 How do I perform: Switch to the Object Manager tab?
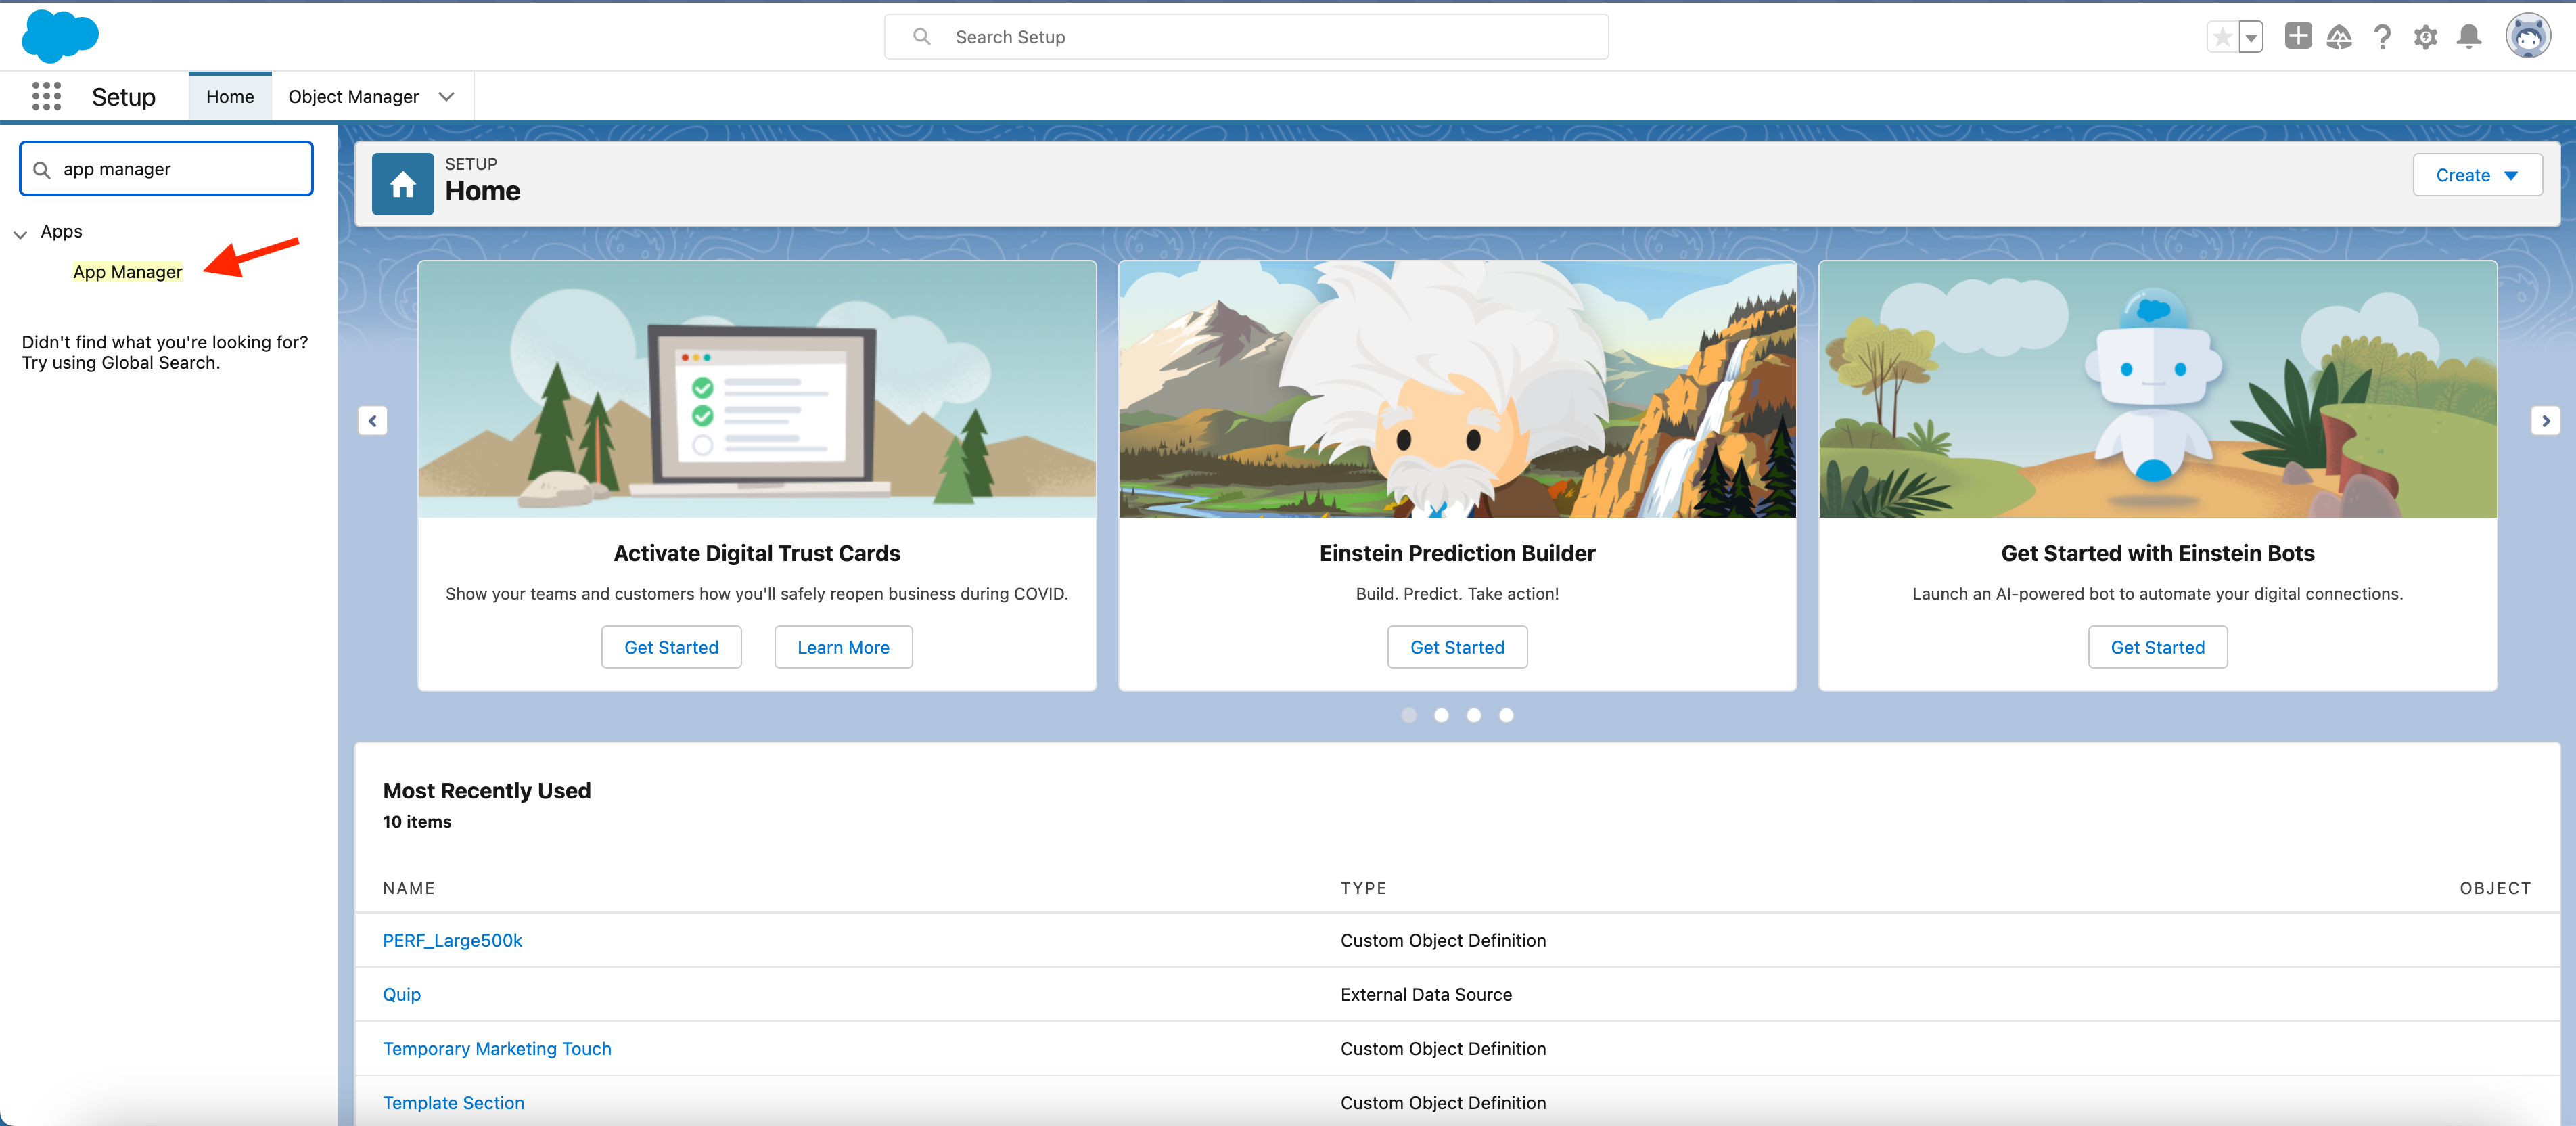[353, 96]
